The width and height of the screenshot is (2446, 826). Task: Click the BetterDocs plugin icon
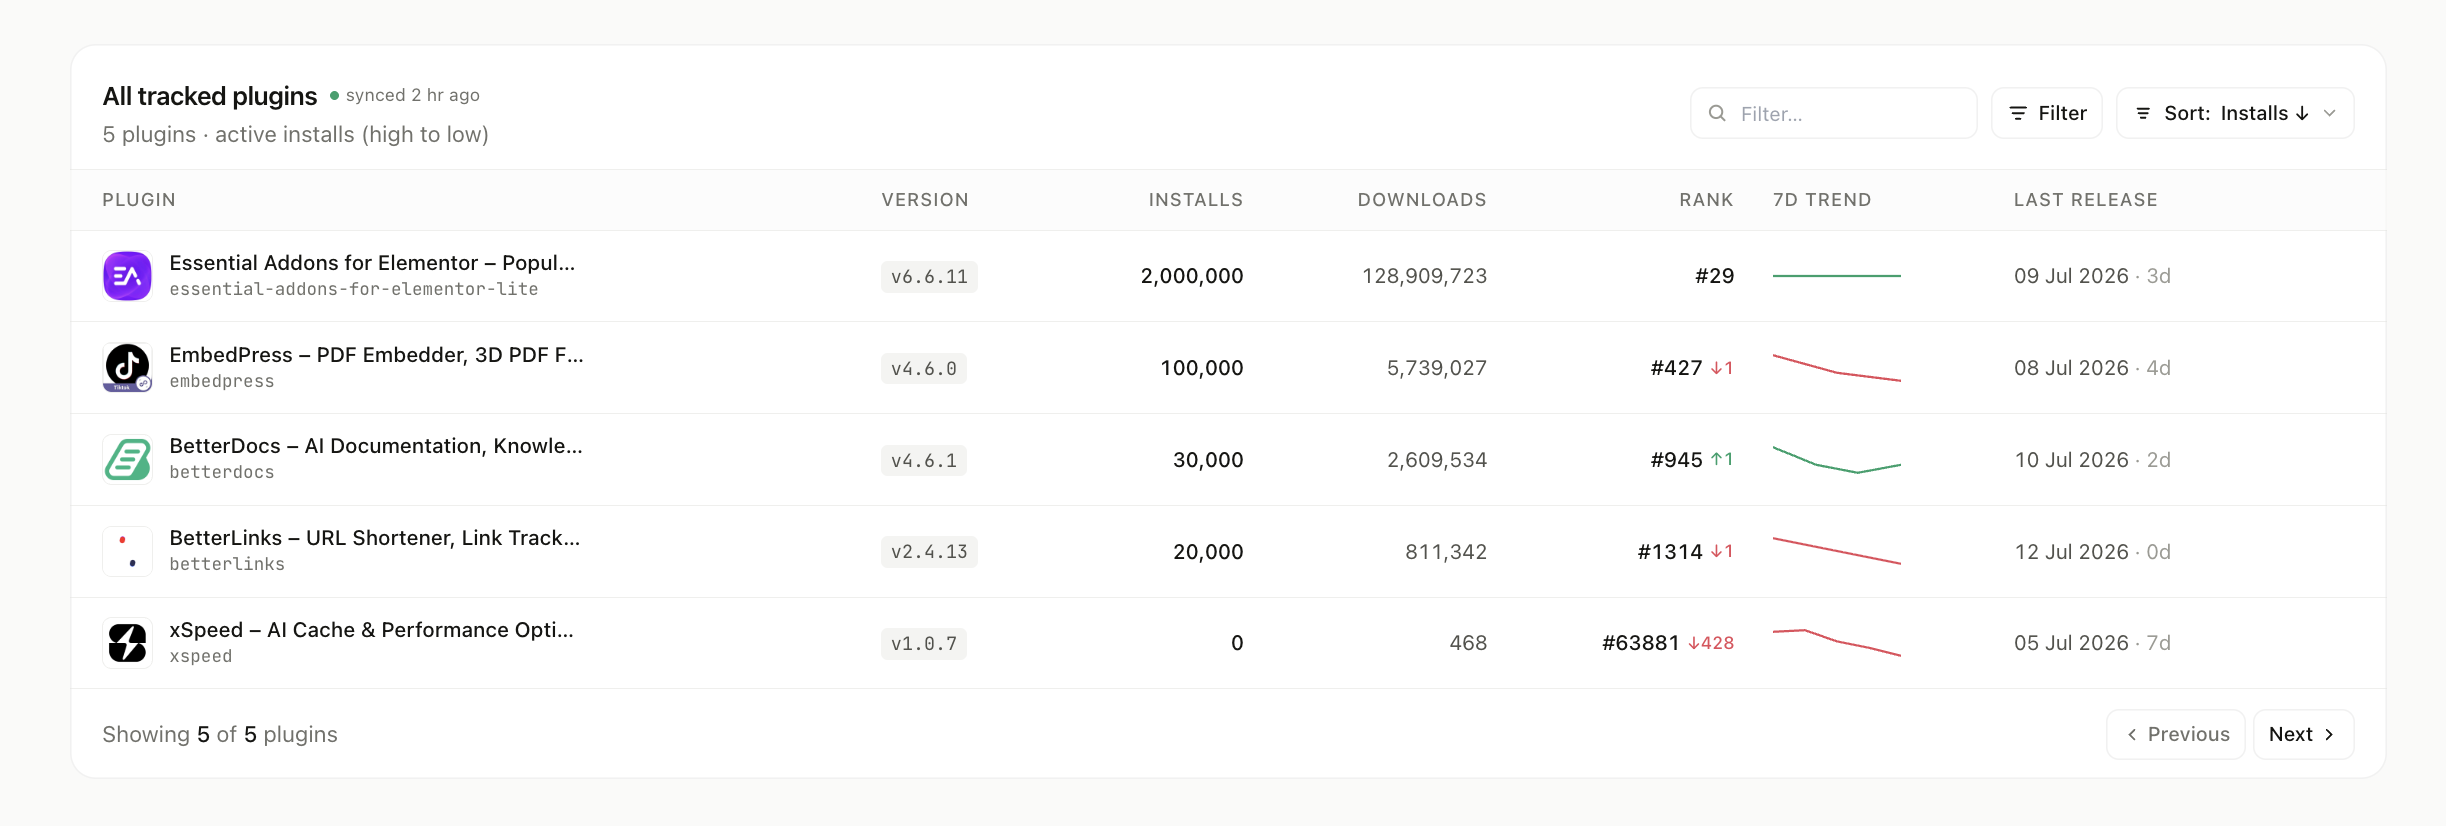[127, 460]
